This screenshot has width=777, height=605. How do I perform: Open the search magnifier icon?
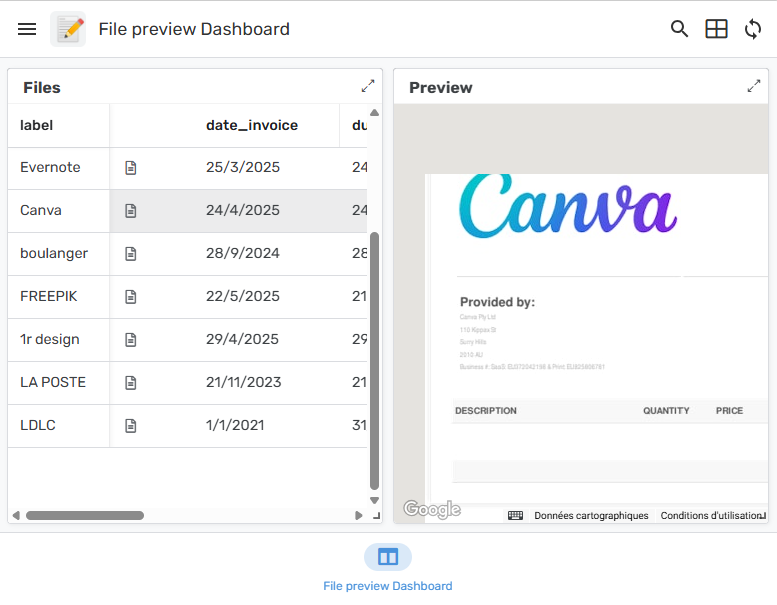(679, 29)
